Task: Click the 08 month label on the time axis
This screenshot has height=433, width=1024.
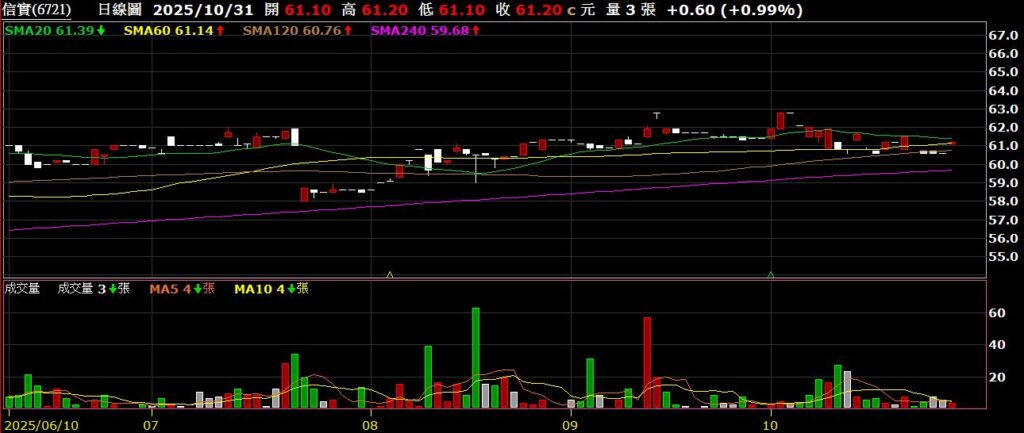Action: click(370, 424)
